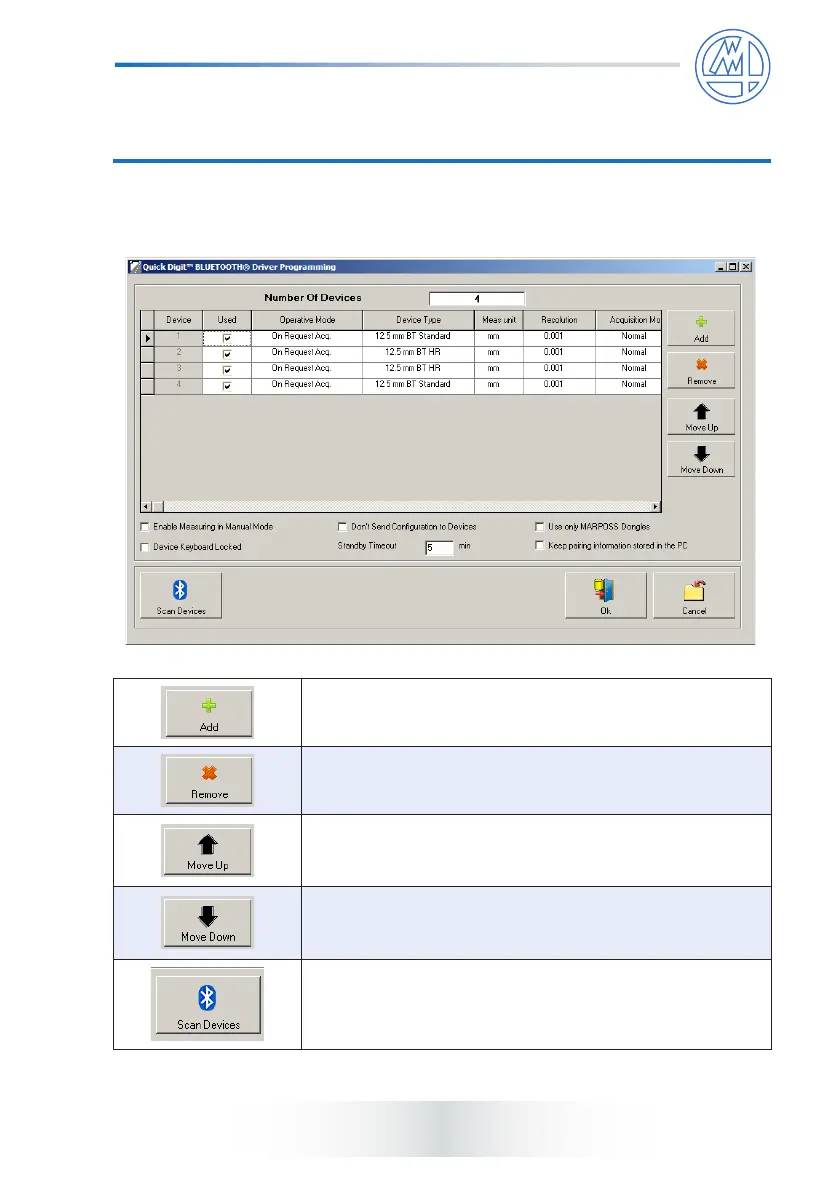Click the Move Up image in the description table
Screen dimensions: 839x1191
(207, 851)
